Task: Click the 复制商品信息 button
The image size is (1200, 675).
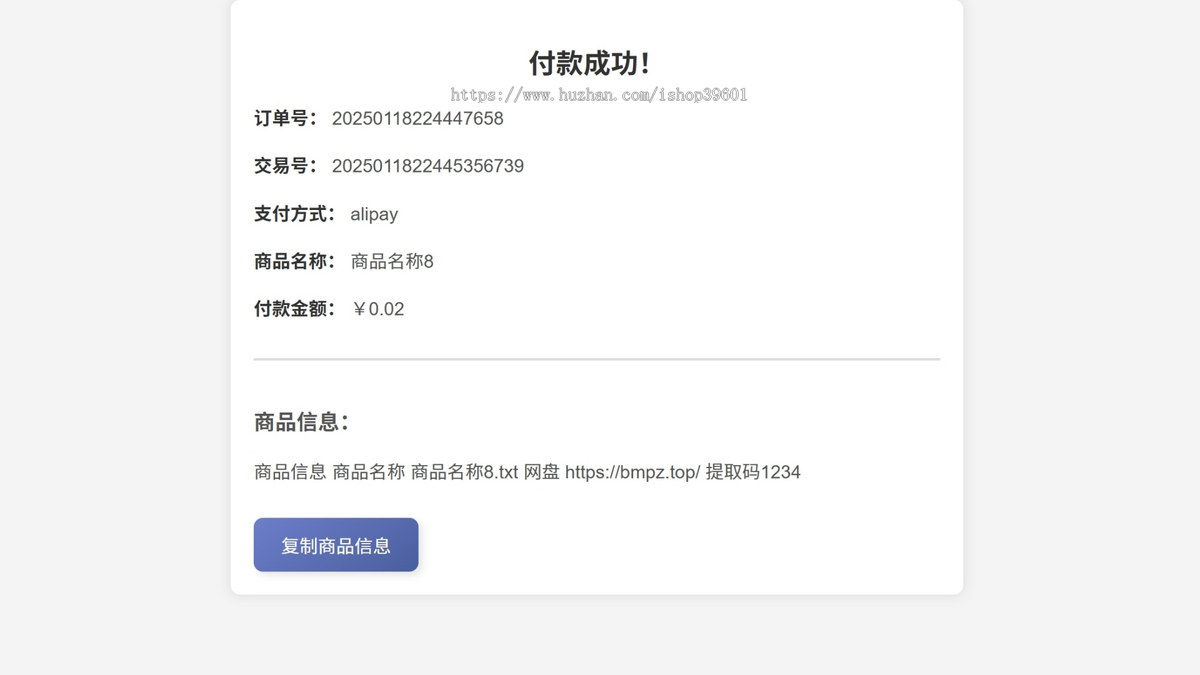Action: click(336, 545)
